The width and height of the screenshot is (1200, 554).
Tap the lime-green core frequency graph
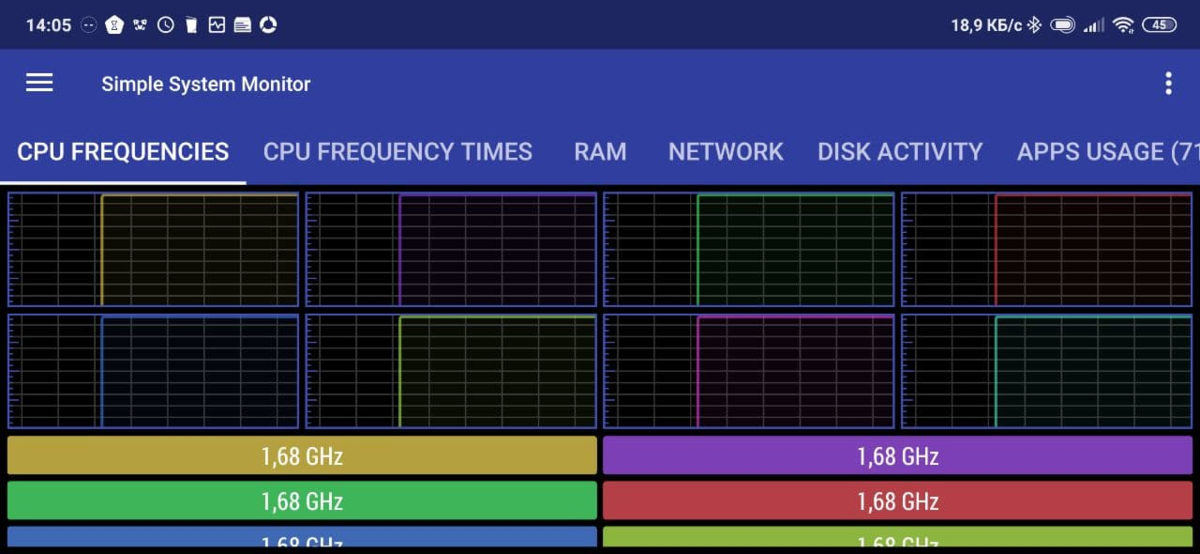tap(451, 371)
